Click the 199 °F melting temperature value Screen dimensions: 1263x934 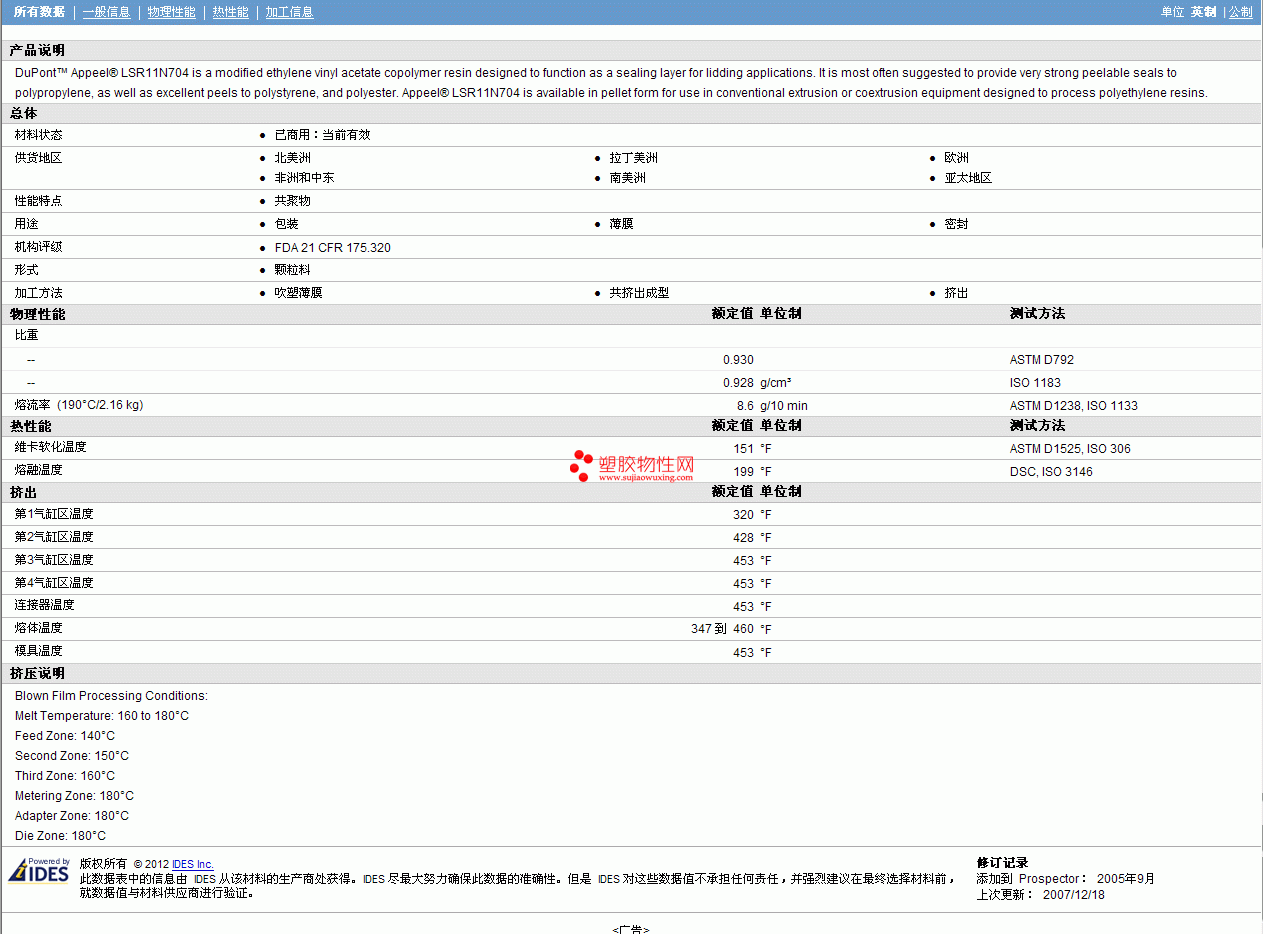(x=752, y=472)
